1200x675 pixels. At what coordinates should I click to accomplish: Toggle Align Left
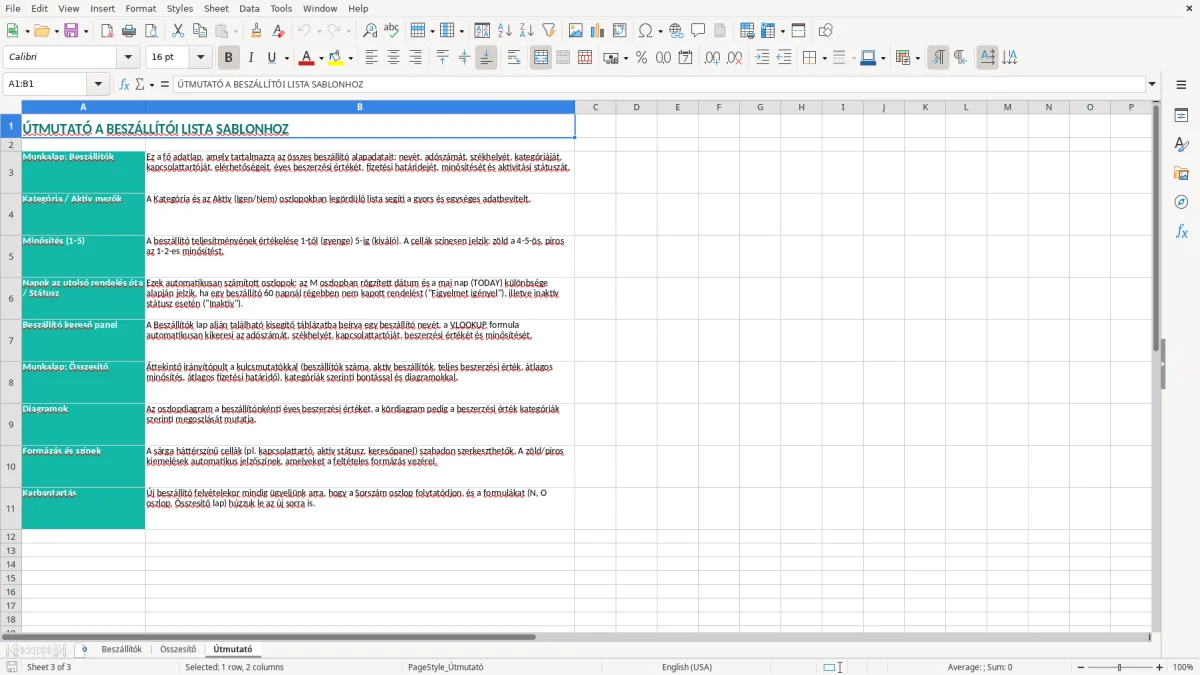tap(372, 58)
